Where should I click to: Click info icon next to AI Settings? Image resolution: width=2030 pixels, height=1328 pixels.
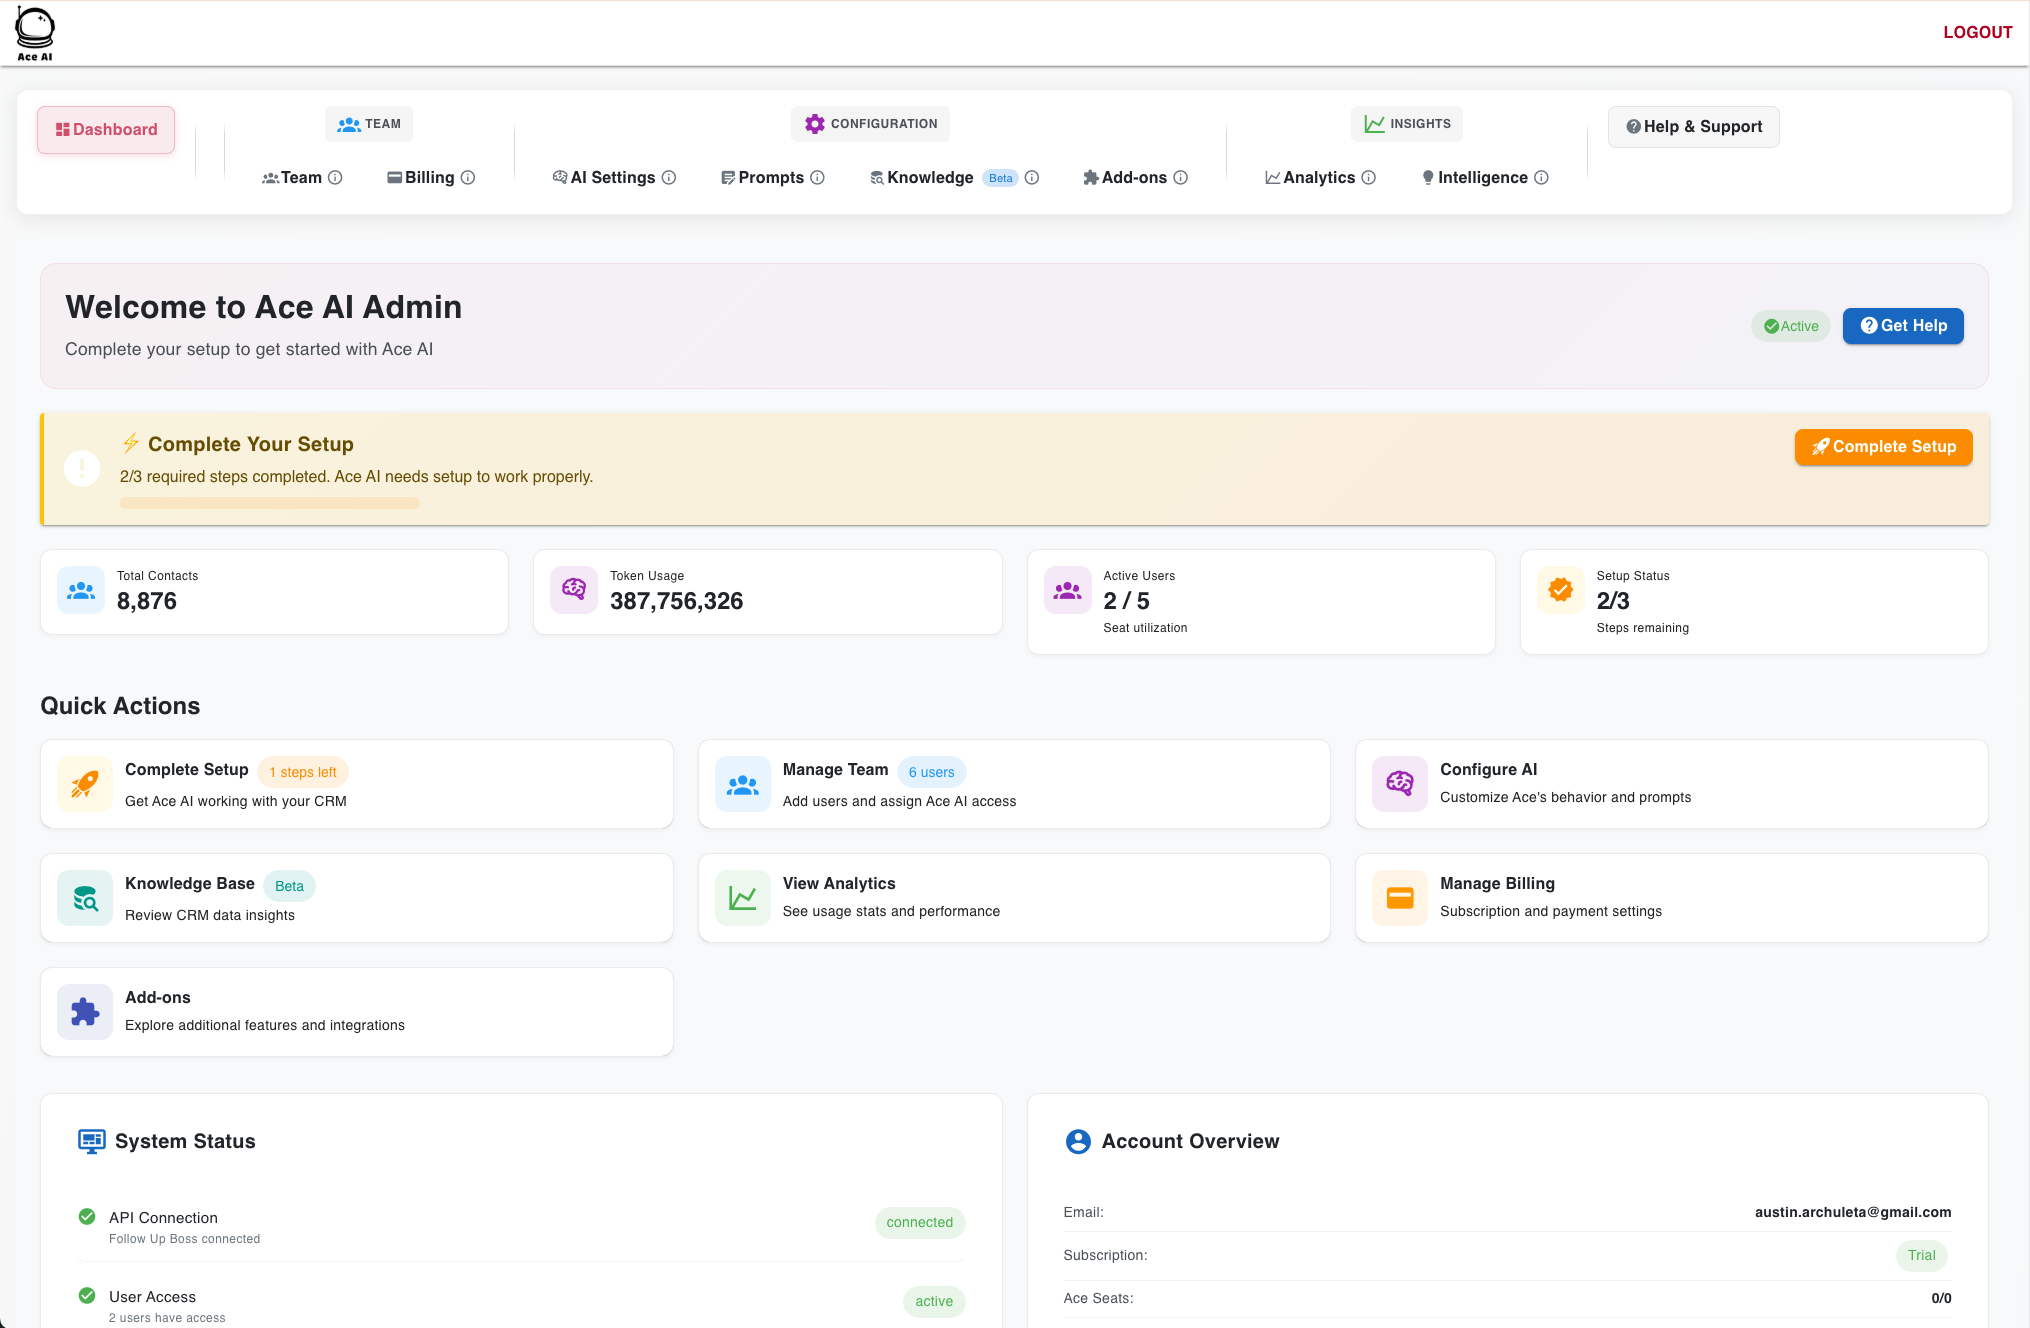[669, 178]
